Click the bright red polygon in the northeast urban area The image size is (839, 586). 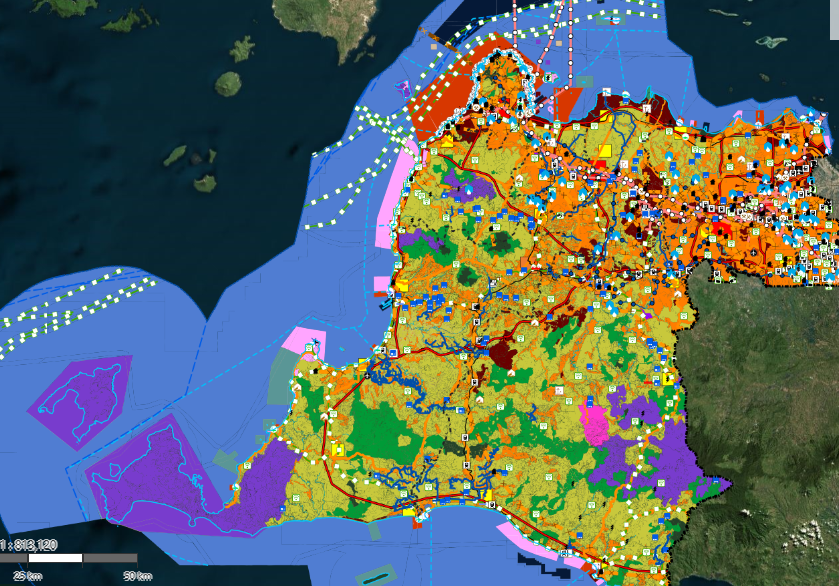723,230
